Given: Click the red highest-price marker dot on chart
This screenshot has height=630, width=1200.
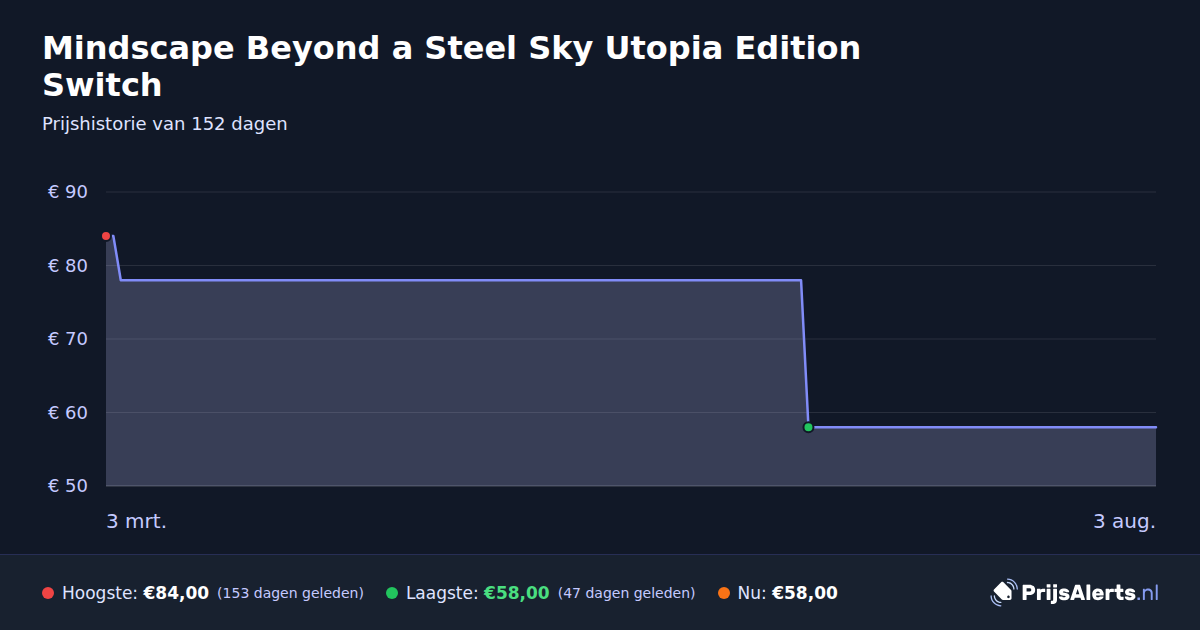Looking at the screenshot, I should coord(106,236).
